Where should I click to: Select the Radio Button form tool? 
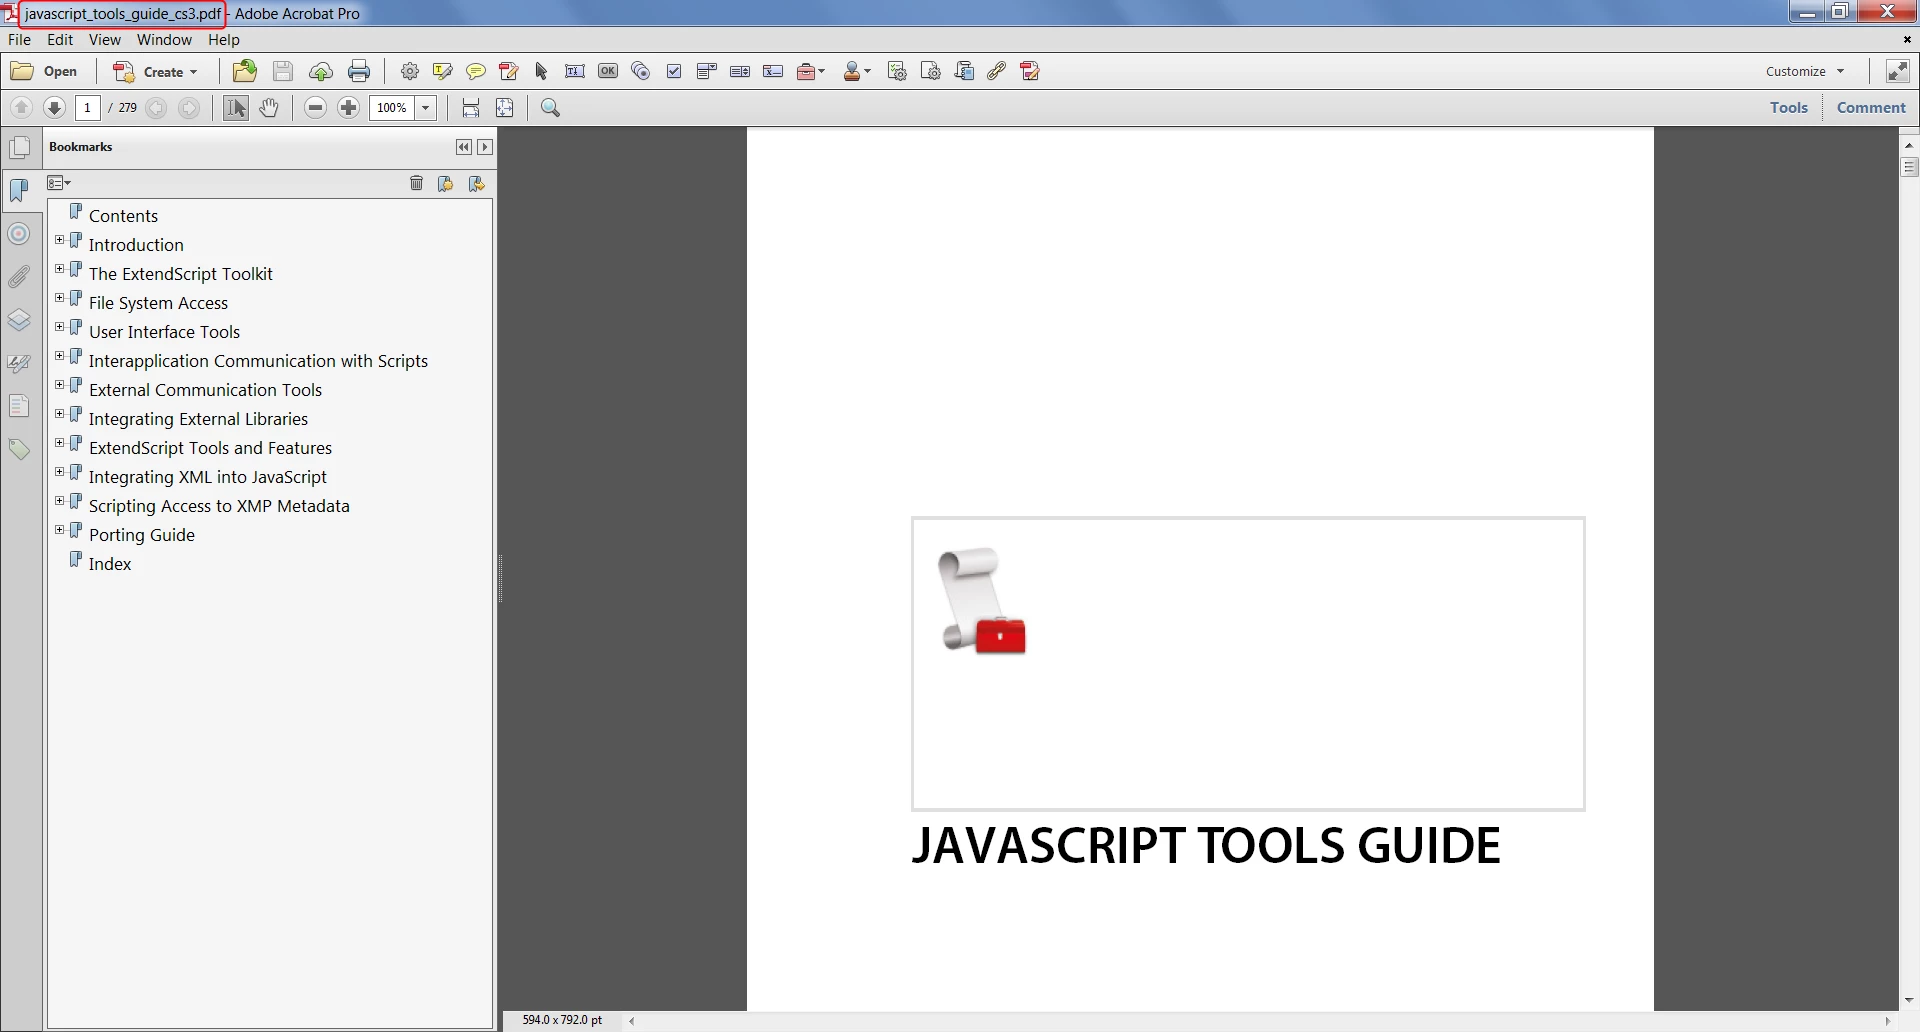[641, 71]
